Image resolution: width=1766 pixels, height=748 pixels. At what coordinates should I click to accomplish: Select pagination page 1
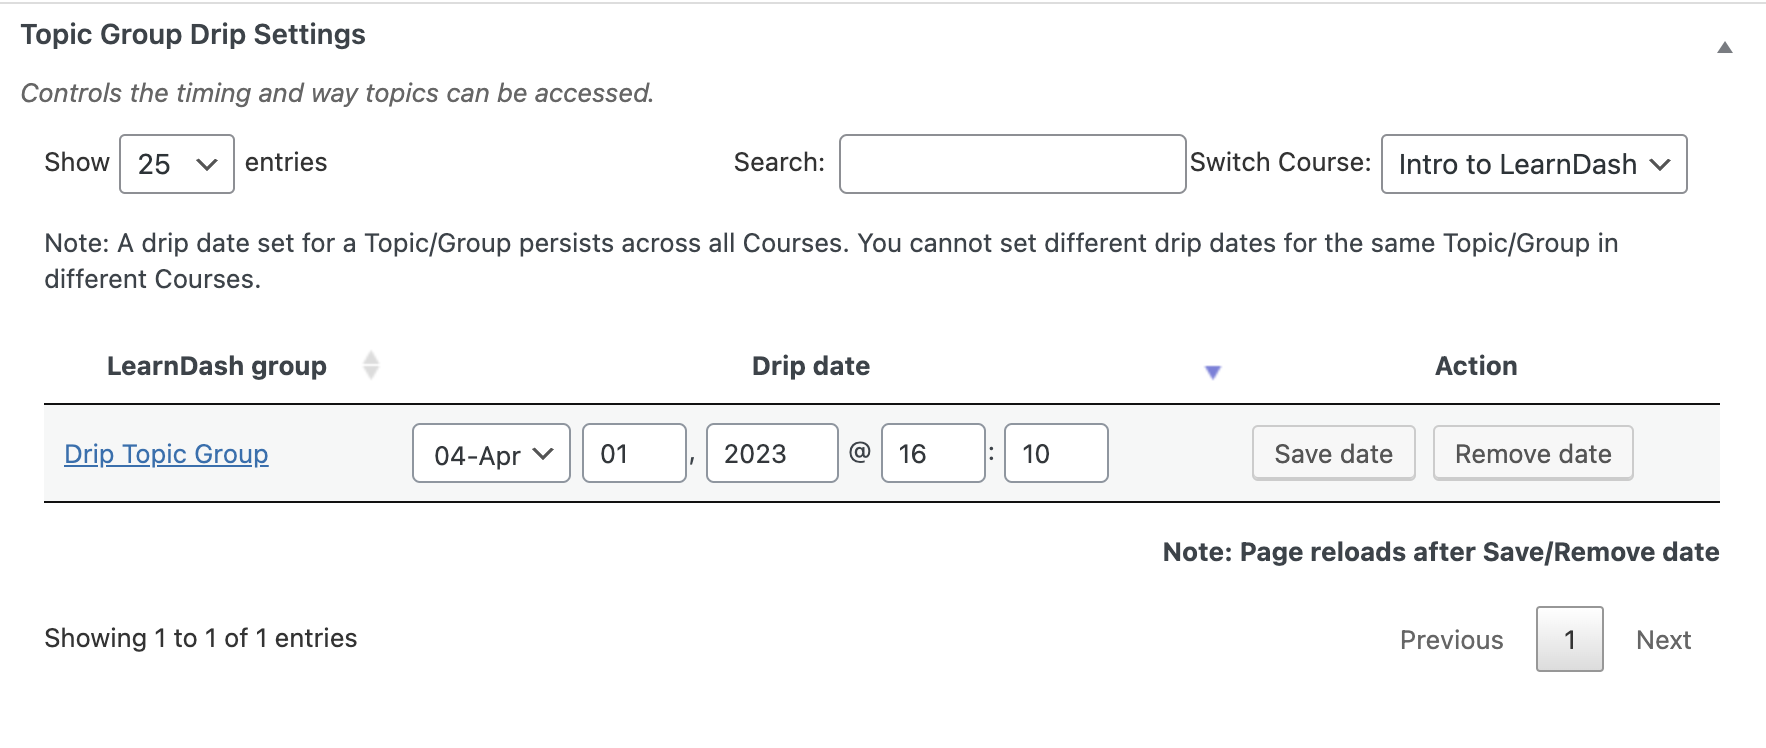point(1569,640)
